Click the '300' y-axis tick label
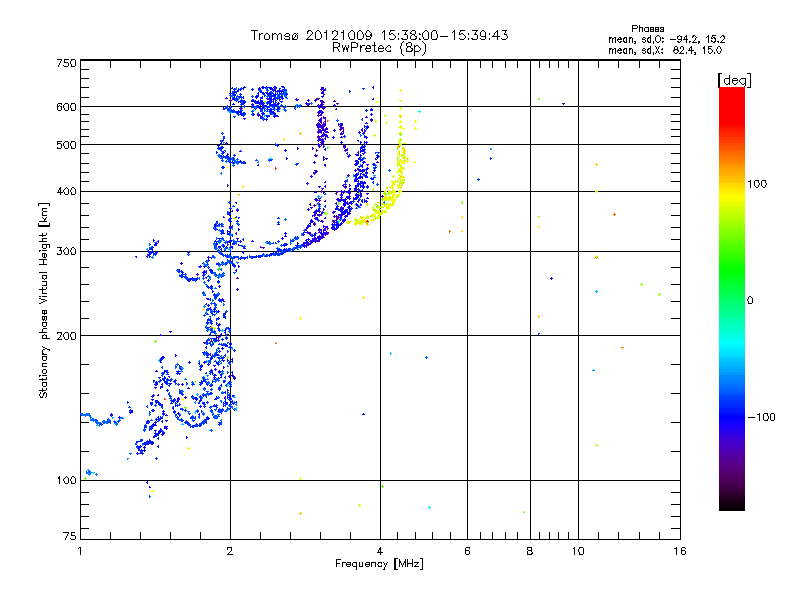The width and height of the screenshot is (800, 600). click(66, 252)
